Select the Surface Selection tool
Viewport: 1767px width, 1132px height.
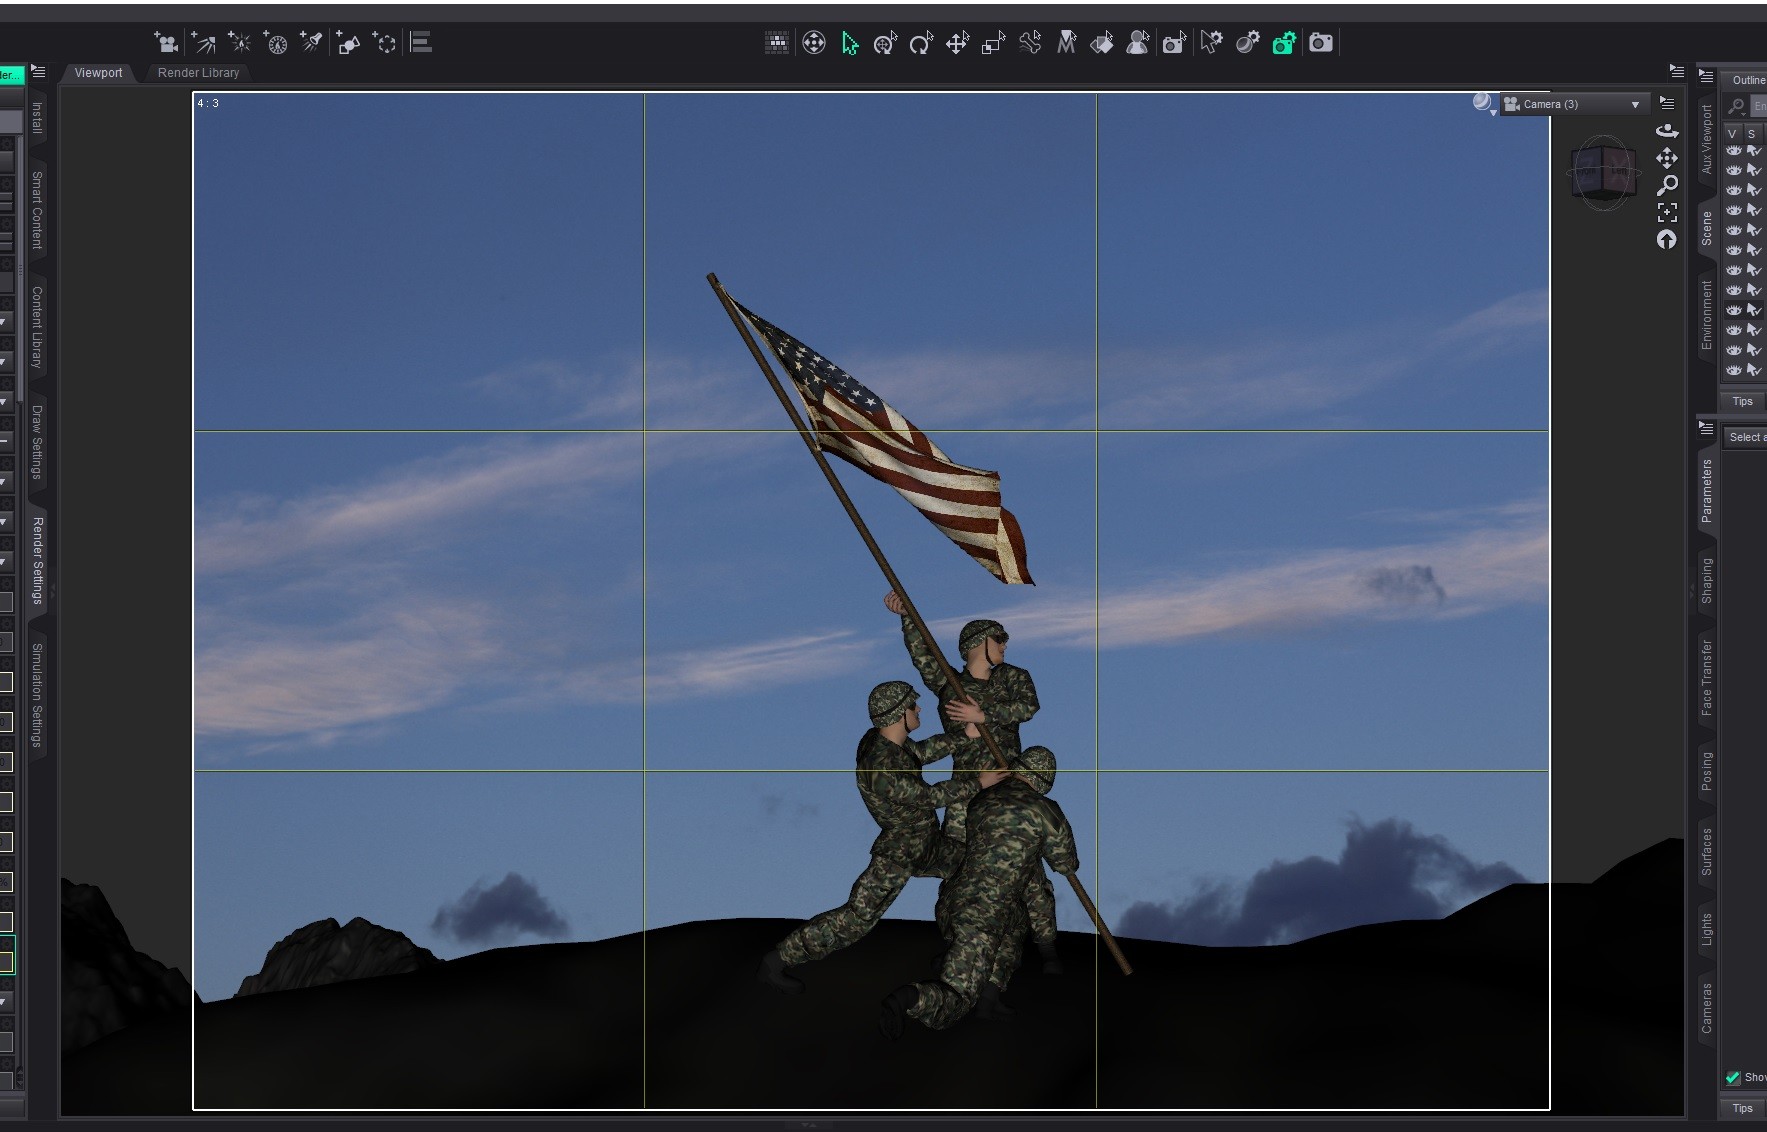click(1101, 43)
